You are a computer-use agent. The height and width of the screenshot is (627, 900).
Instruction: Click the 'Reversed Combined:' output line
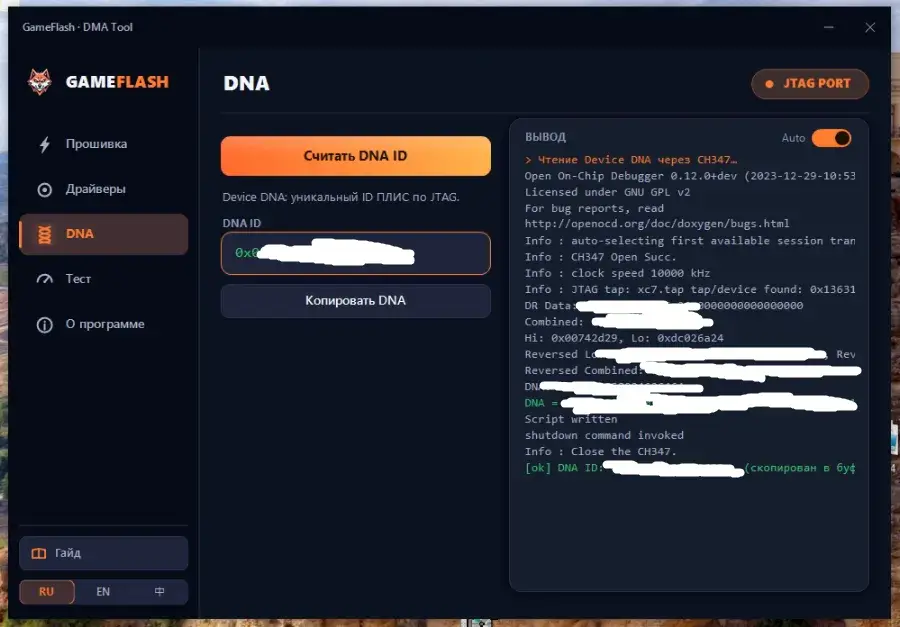(x=692, y=371)
